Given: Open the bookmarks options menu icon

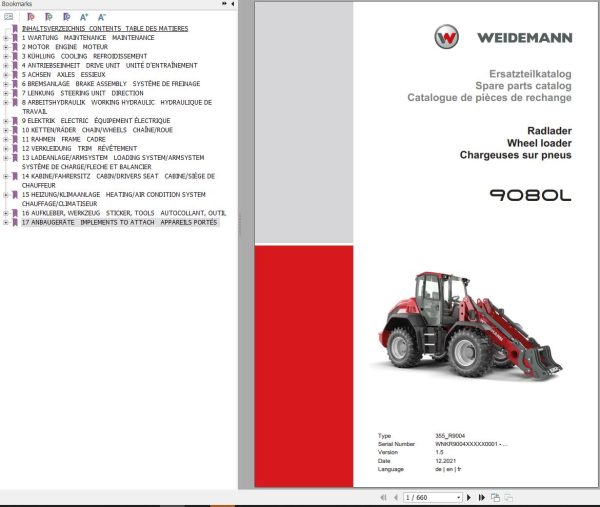Looking at the screenshot, I should click(x=8, y=17).
